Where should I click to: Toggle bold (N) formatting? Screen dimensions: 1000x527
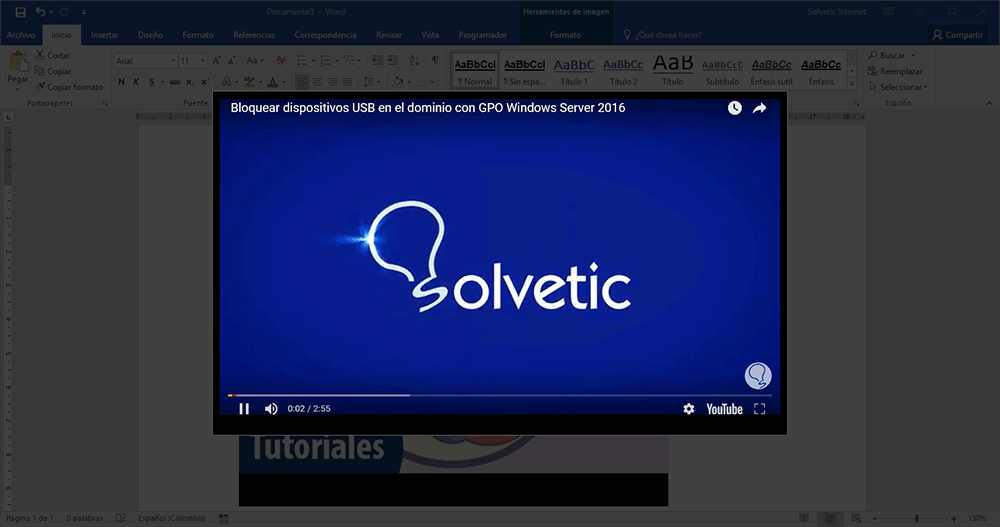[x=121, y=82]
